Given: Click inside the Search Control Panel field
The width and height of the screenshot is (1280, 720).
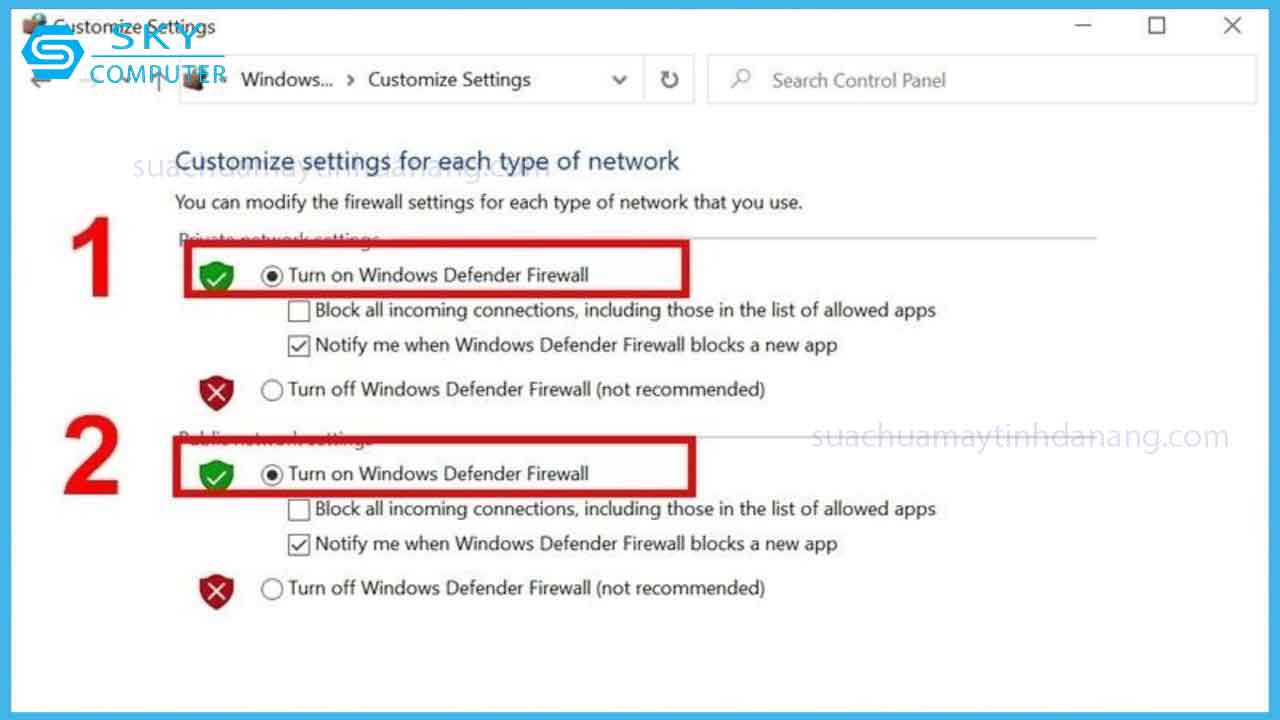Looking at the screenshot, I should coord(900,80).
